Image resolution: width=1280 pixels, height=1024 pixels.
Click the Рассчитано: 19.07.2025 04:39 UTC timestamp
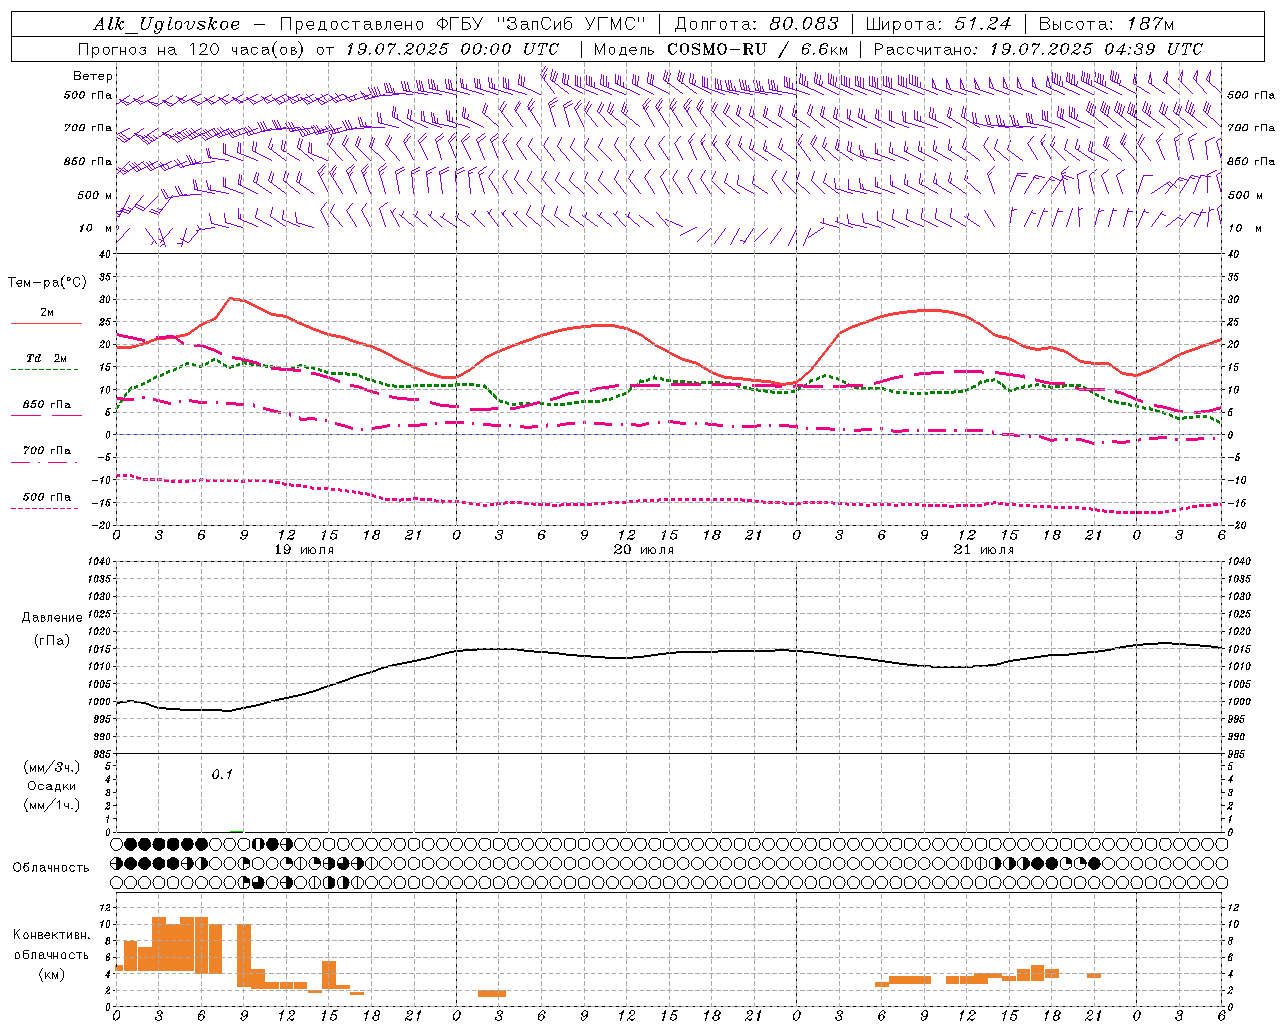(1038, 49)
